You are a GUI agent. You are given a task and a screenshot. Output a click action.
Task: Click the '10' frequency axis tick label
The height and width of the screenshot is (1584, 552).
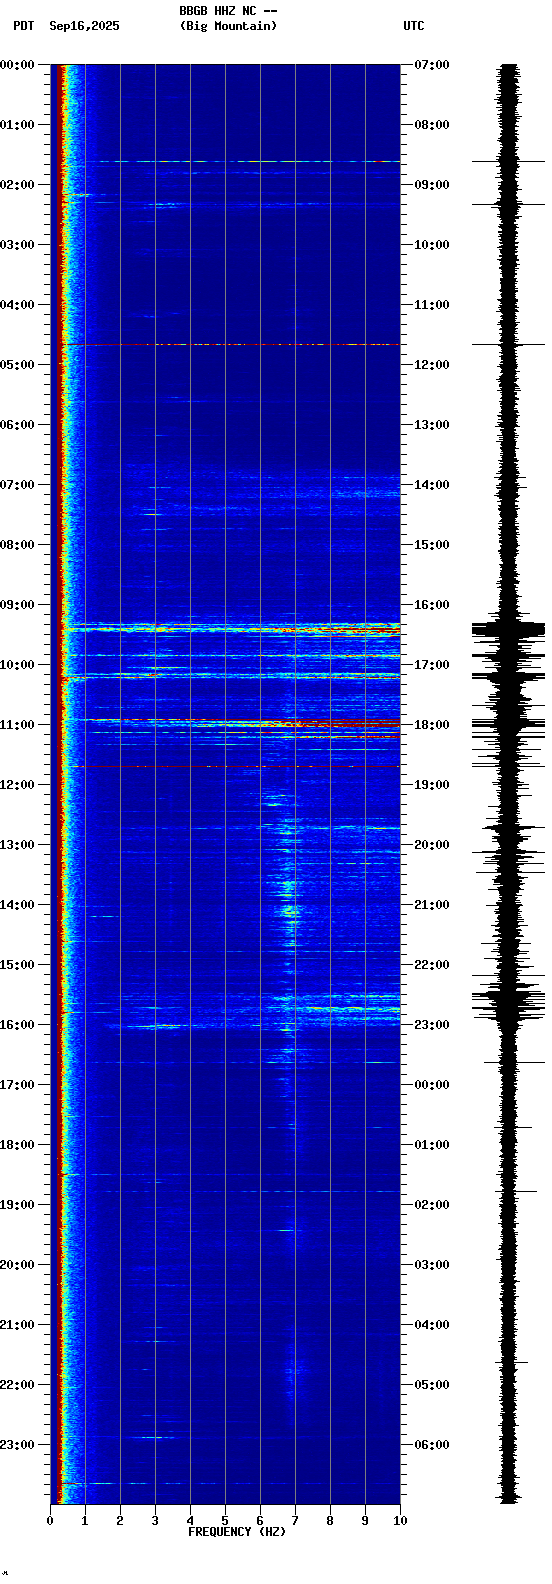pos(400,1521)
